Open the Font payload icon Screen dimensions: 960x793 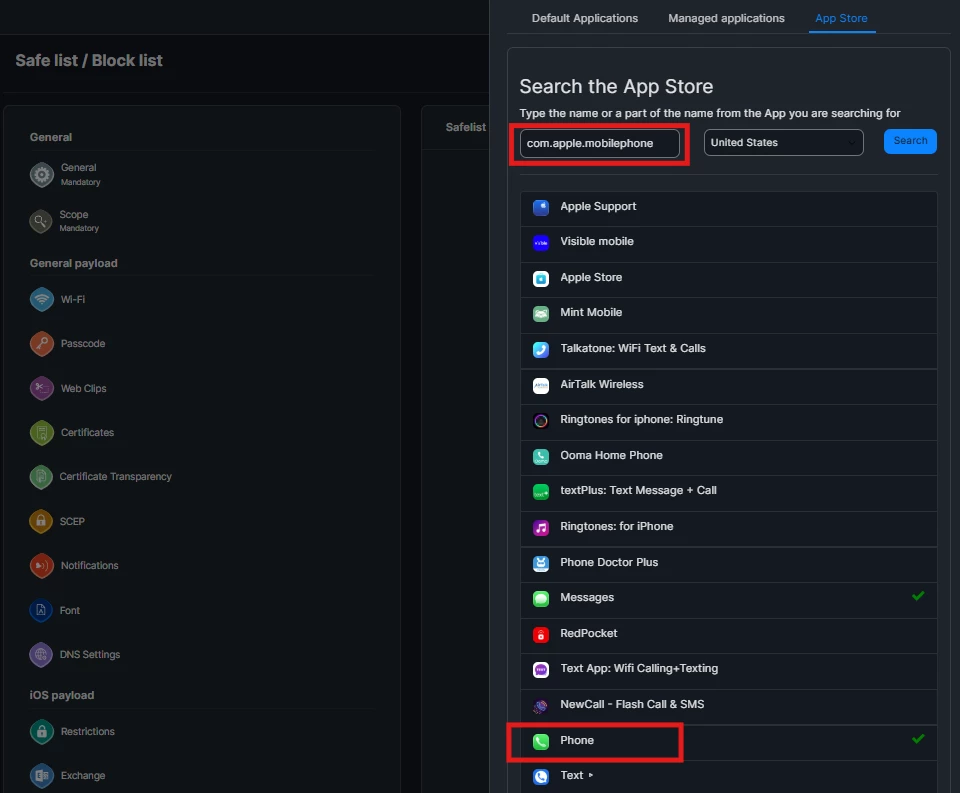pyautogui.click(x=41, y=610)
